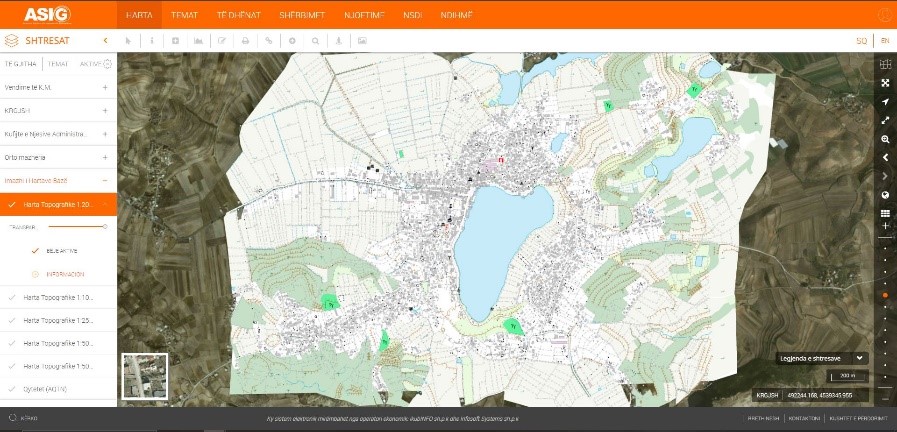Click the share link icon
Viewport: 897px width, 432px height.
point(269,41)
